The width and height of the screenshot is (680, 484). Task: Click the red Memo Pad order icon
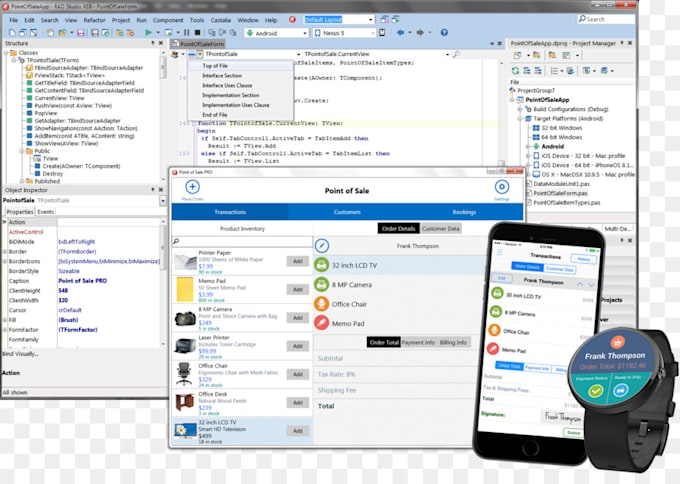coord(321,323)
